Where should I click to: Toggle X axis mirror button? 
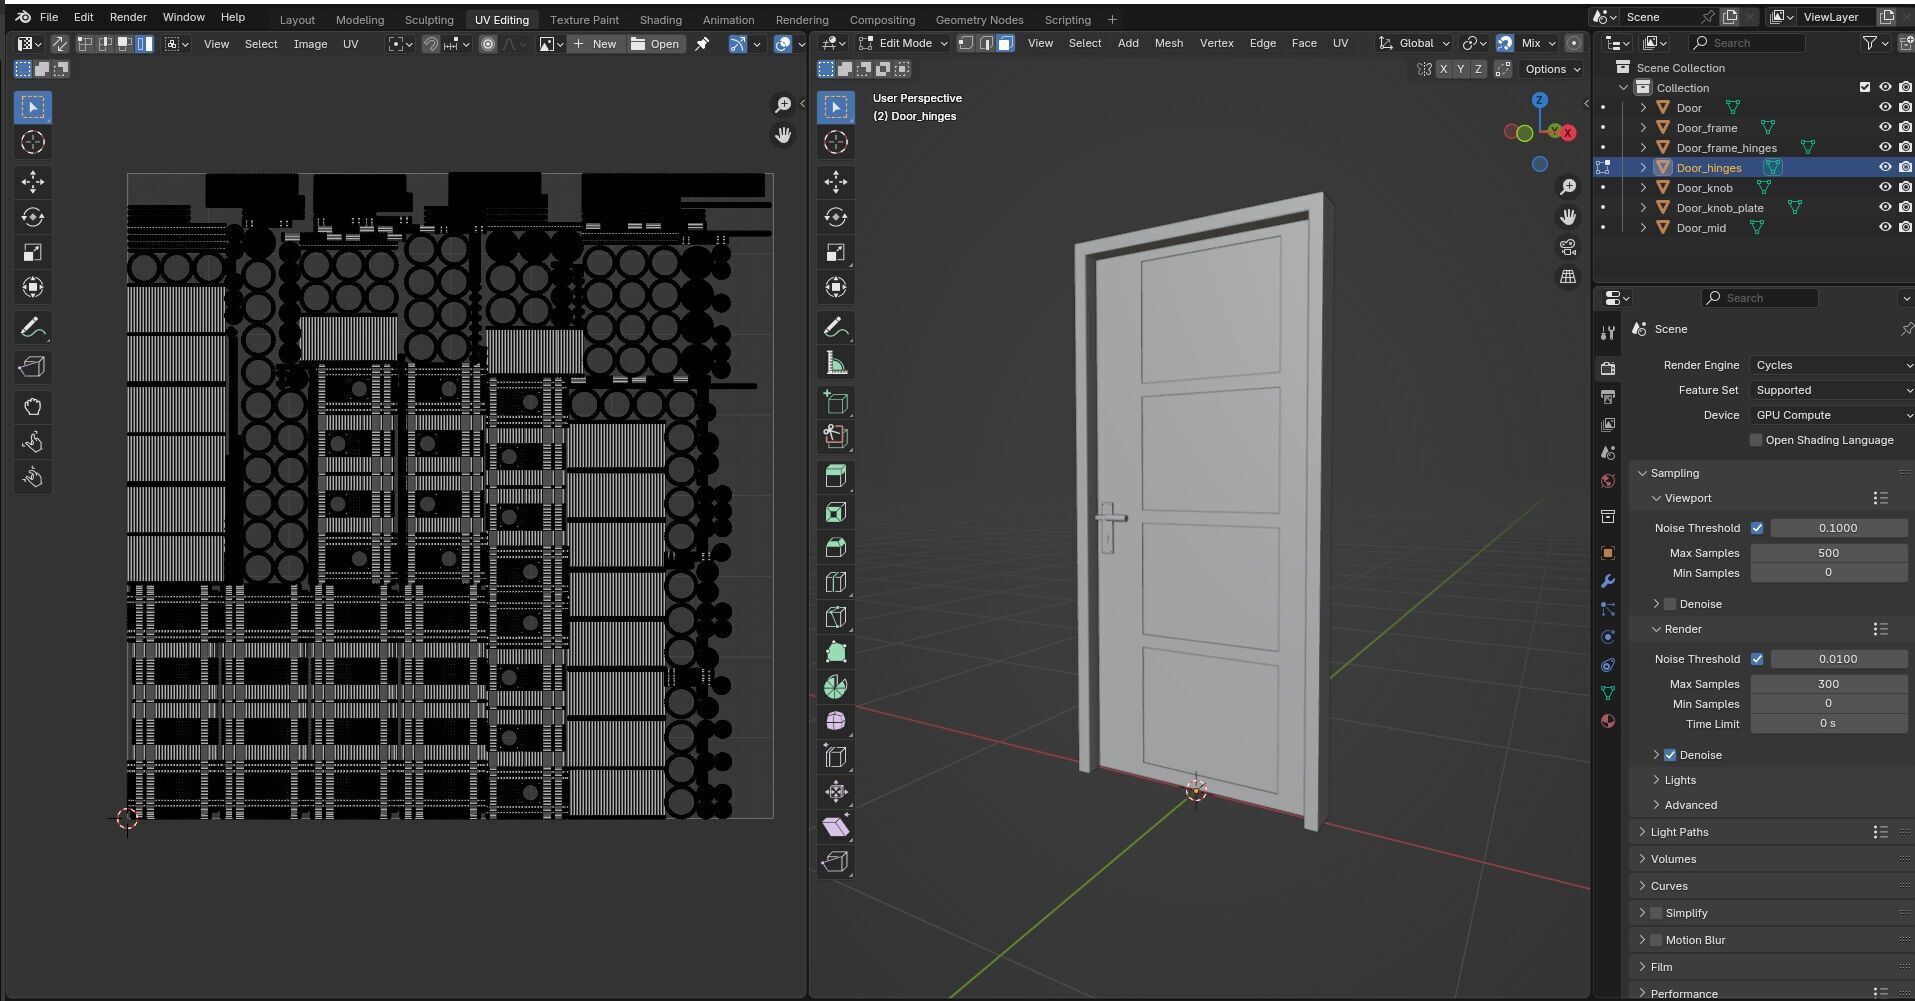pos(1442,69)
